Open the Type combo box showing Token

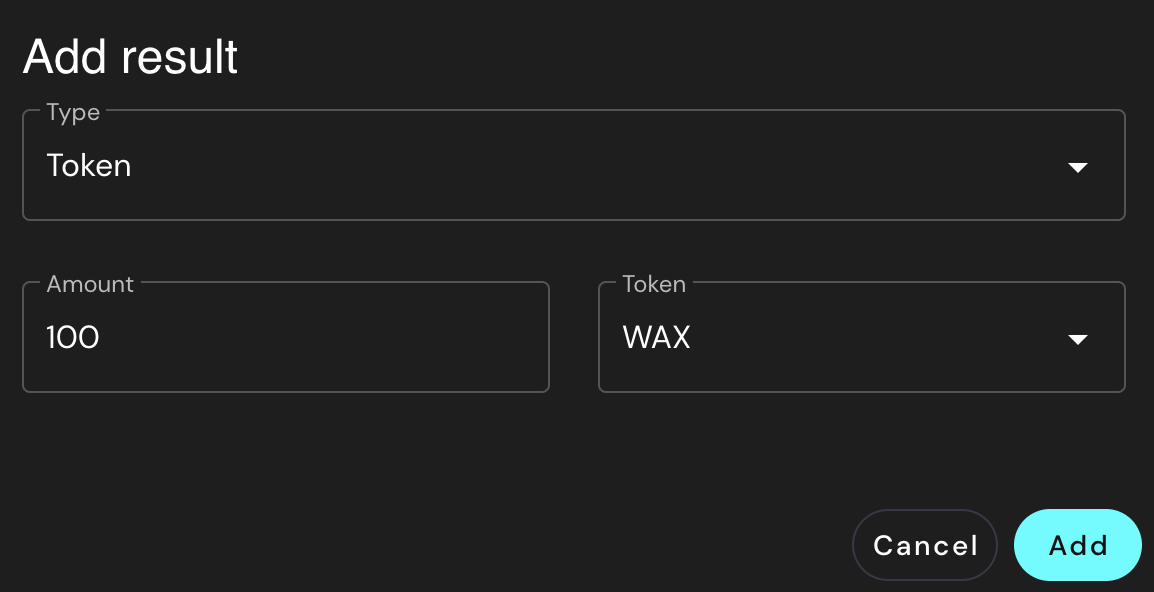(x=573, y=166)
